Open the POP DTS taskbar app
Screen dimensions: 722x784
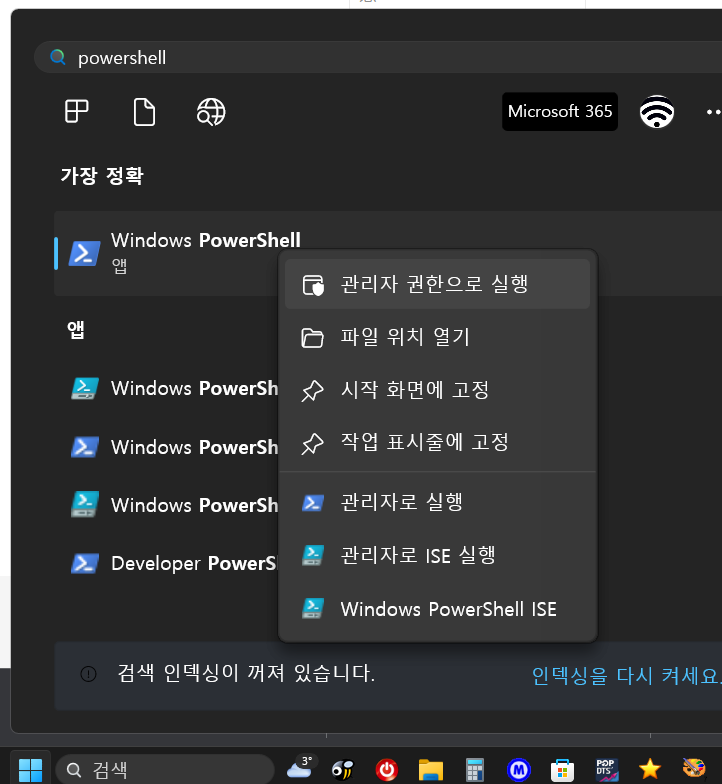click(606, 770)
